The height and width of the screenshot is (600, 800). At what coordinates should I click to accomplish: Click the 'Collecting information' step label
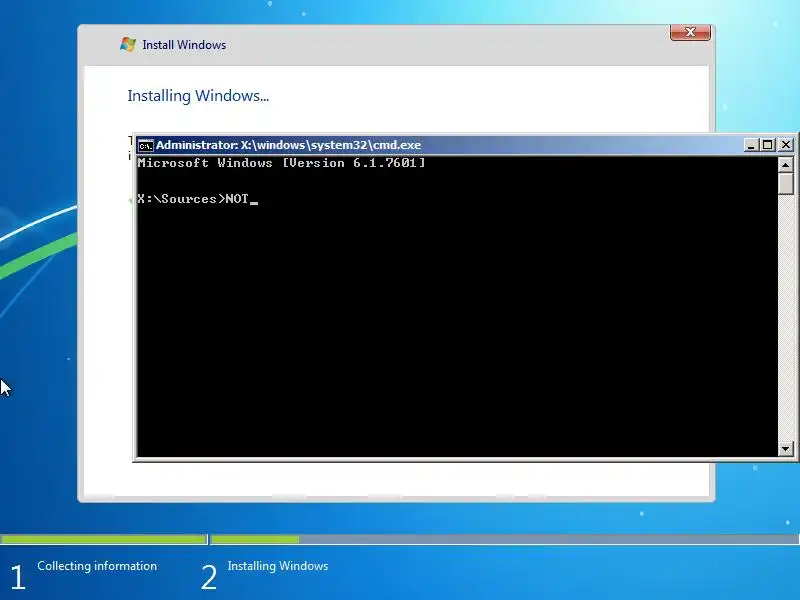tap(97, 566)
